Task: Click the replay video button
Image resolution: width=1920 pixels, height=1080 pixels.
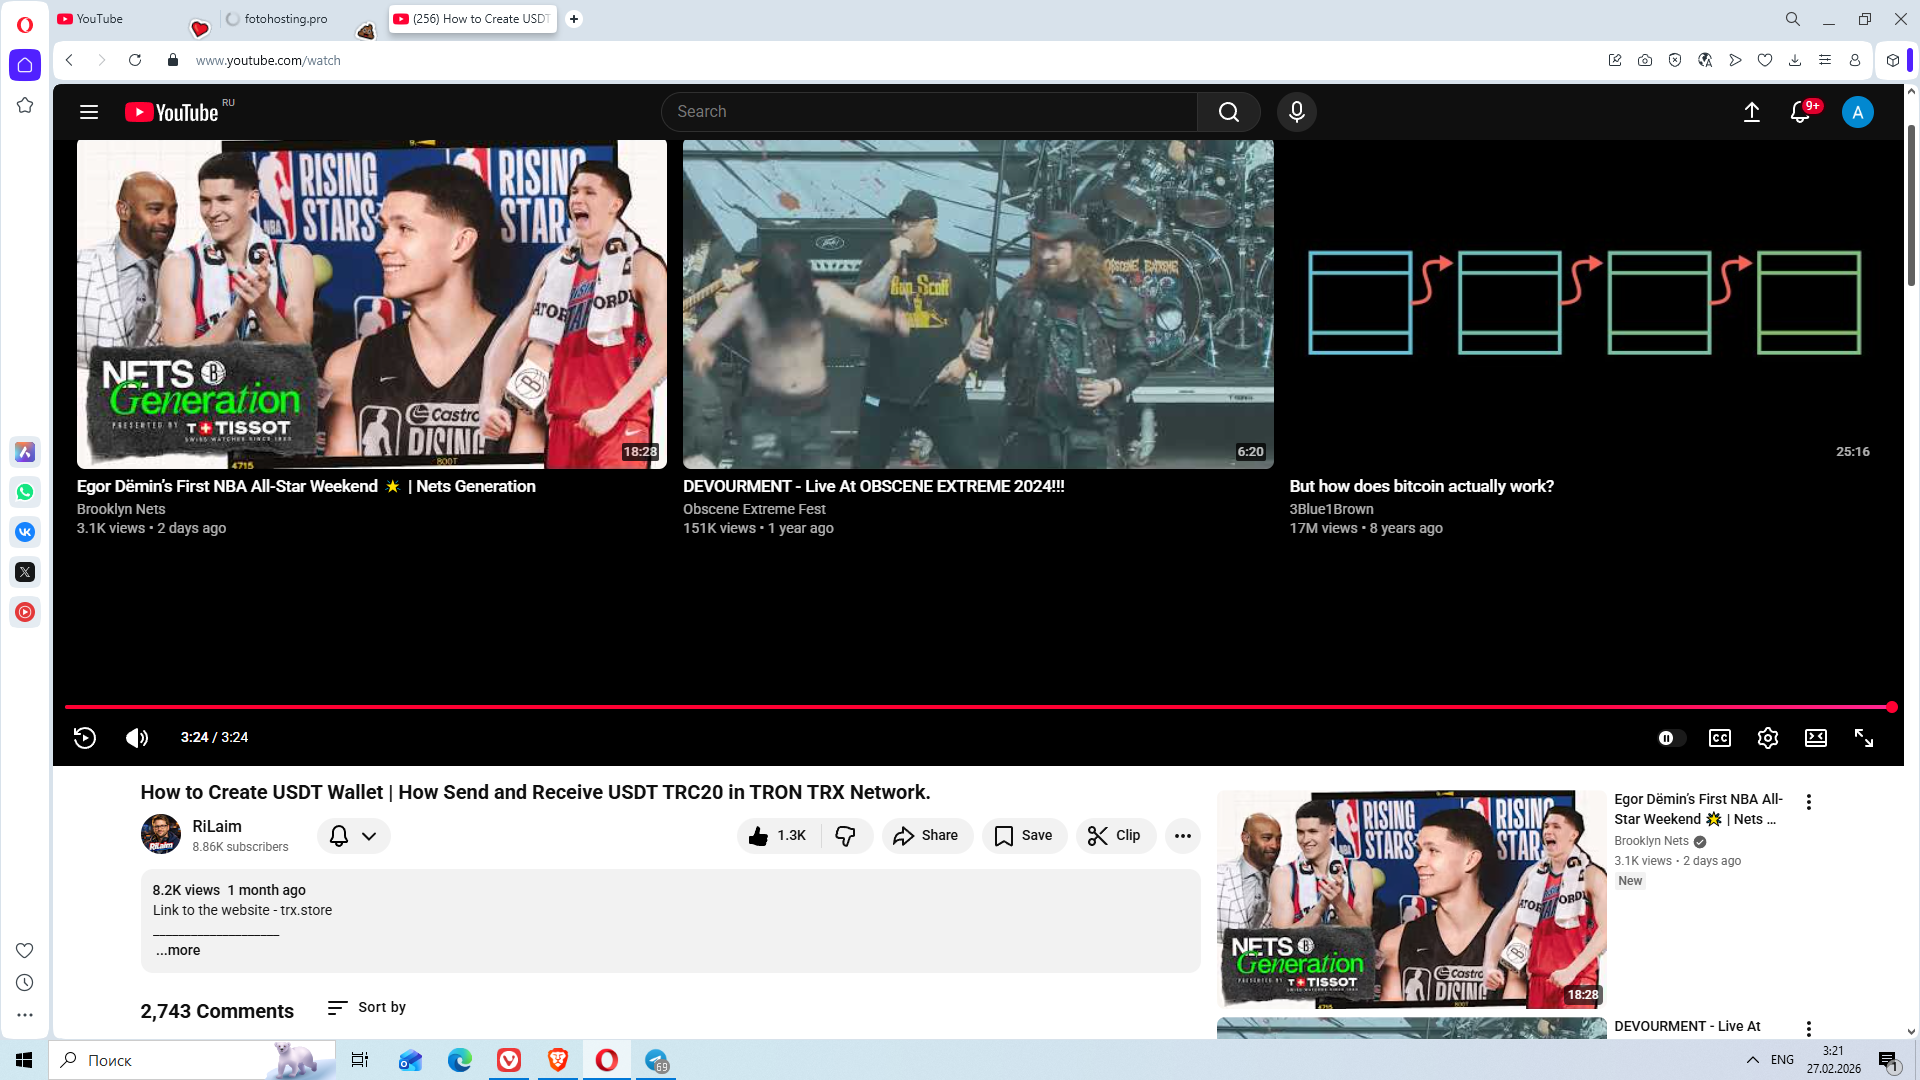Action: [x=85, y=738]
